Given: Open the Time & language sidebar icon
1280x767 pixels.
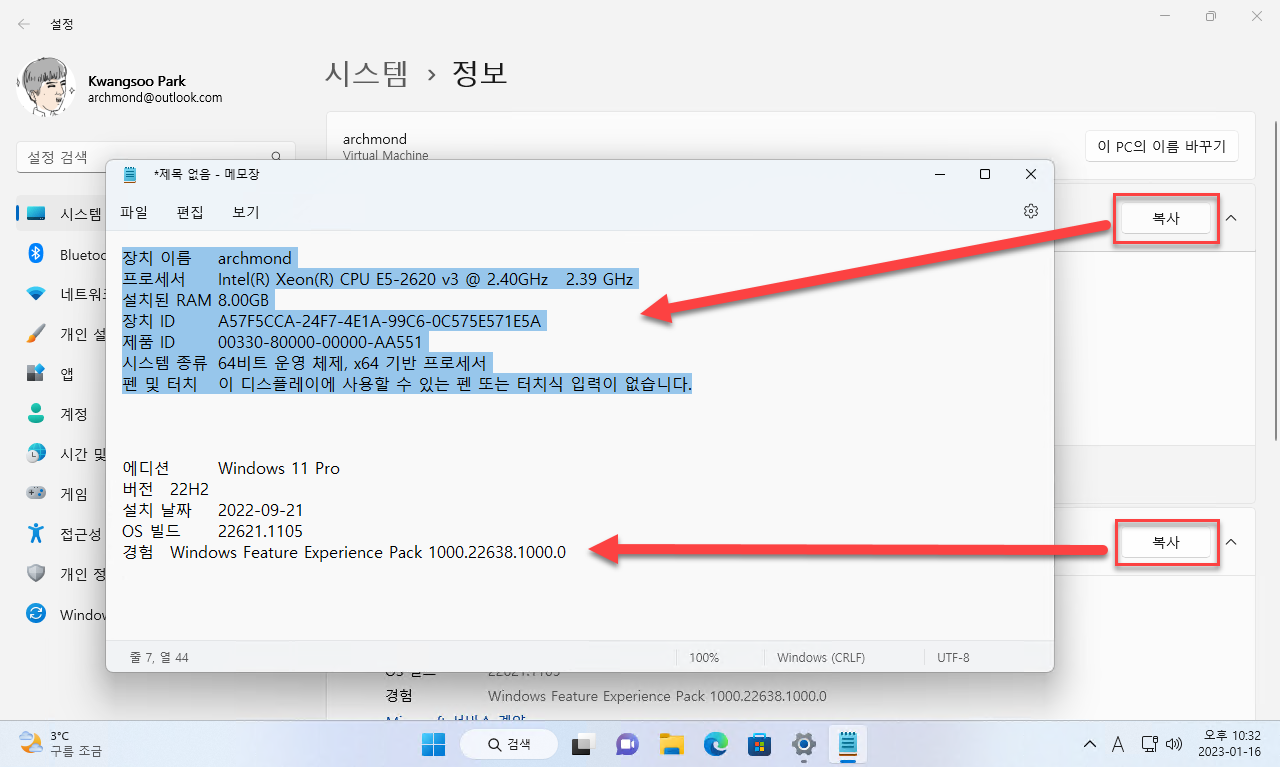Looking at the screenshot, I should pos(36,453).
